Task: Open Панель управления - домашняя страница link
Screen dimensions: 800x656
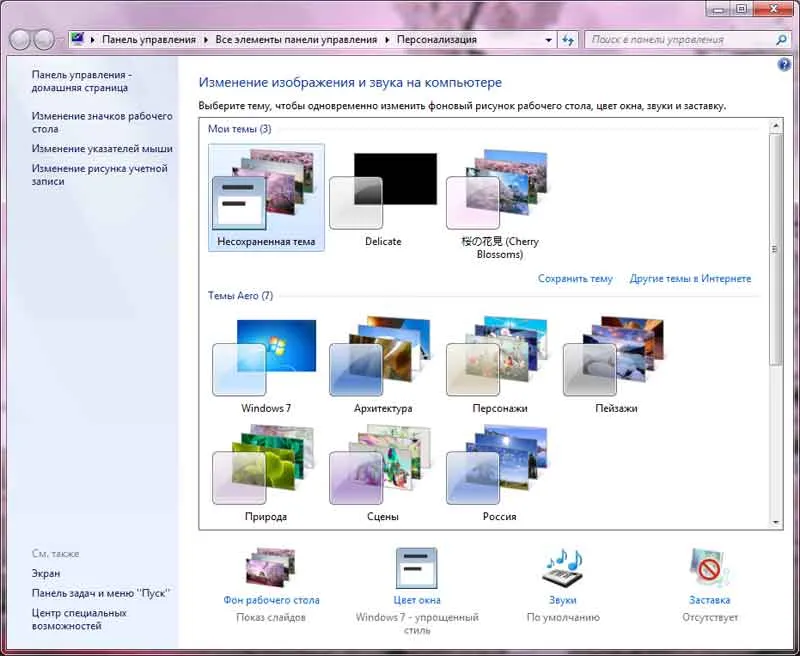Action: pyautogui.click(x=82, y=81)
